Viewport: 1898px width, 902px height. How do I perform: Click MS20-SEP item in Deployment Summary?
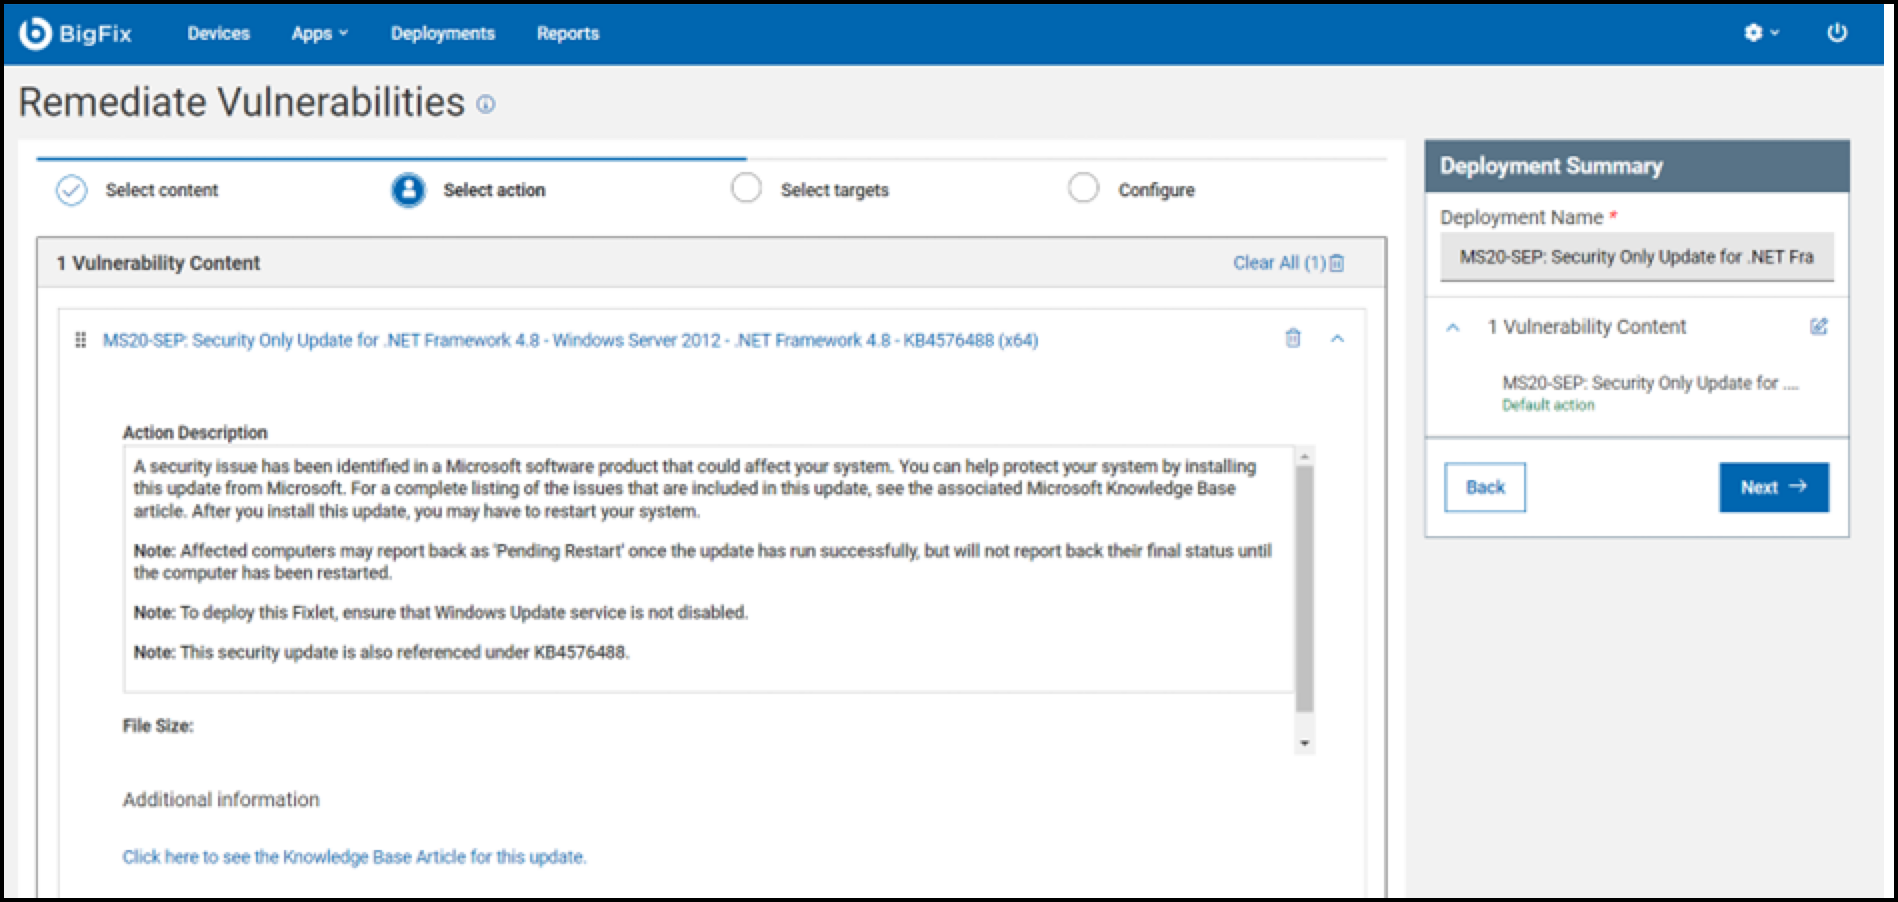click(1650, 383)
